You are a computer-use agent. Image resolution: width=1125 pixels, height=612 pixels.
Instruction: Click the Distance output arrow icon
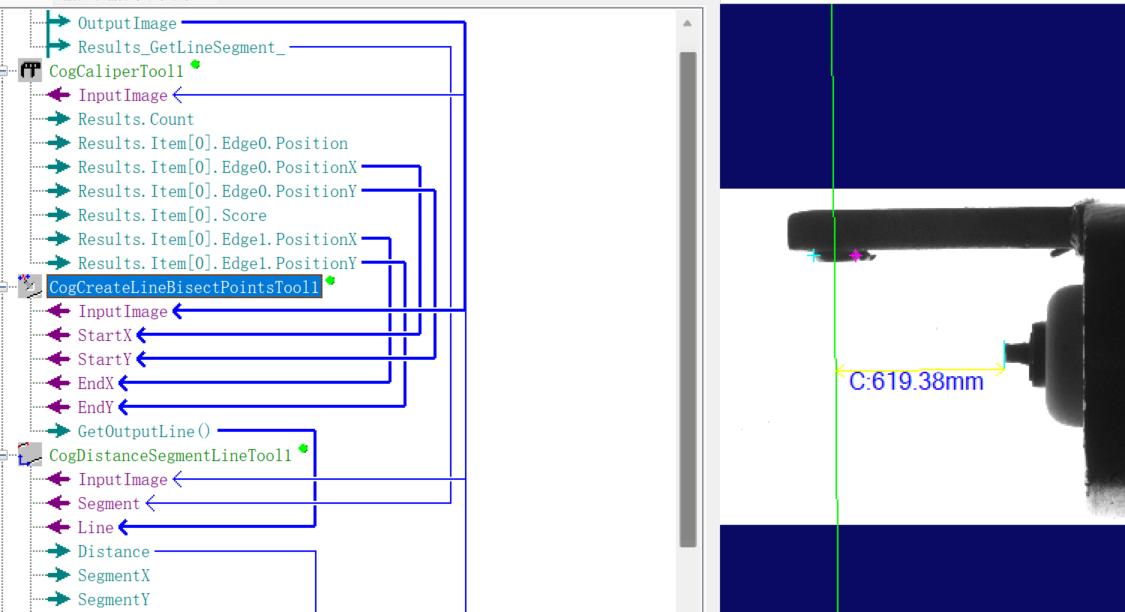coord(58,551)
